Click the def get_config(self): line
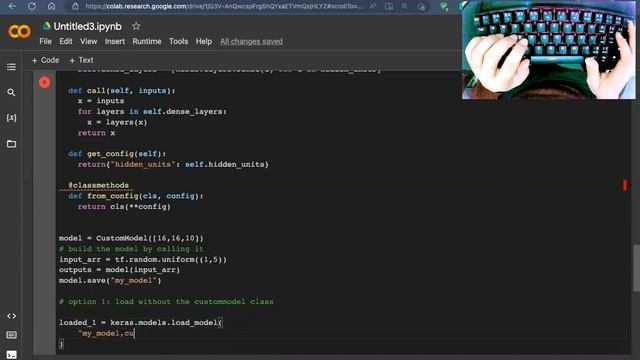The height and width of the screenshot is (360, 640). (x=117, y=153)
